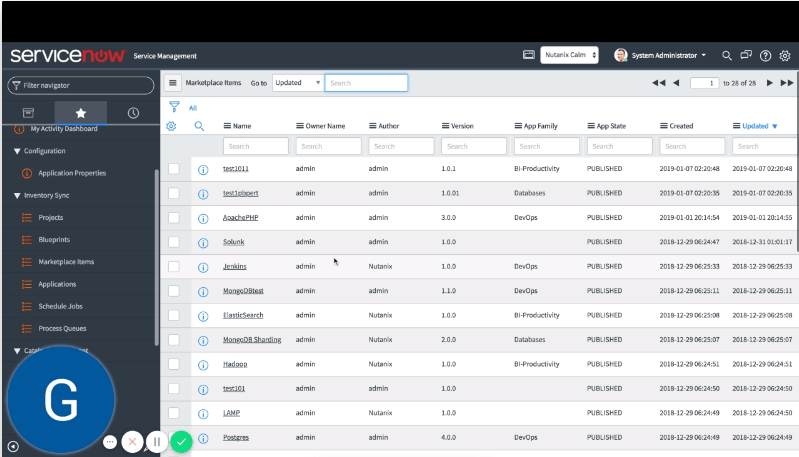
Task: Open the Connect chat icon in header
Action: pos(746,55)
